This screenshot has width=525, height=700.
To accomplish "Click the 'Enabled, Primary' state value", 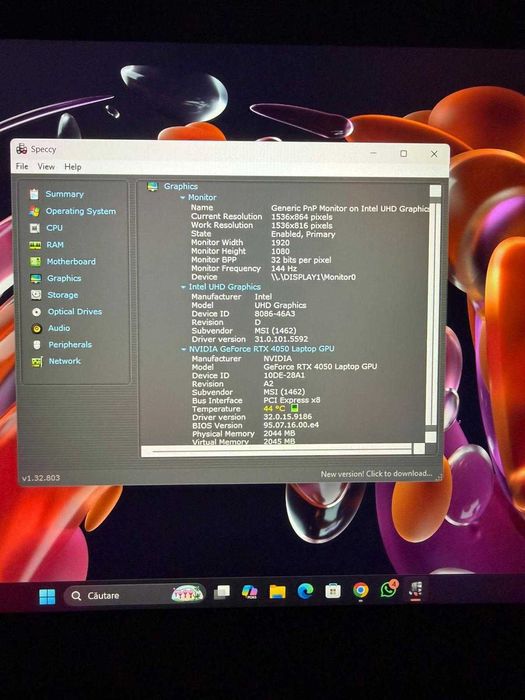I will (x=303, y=234).
